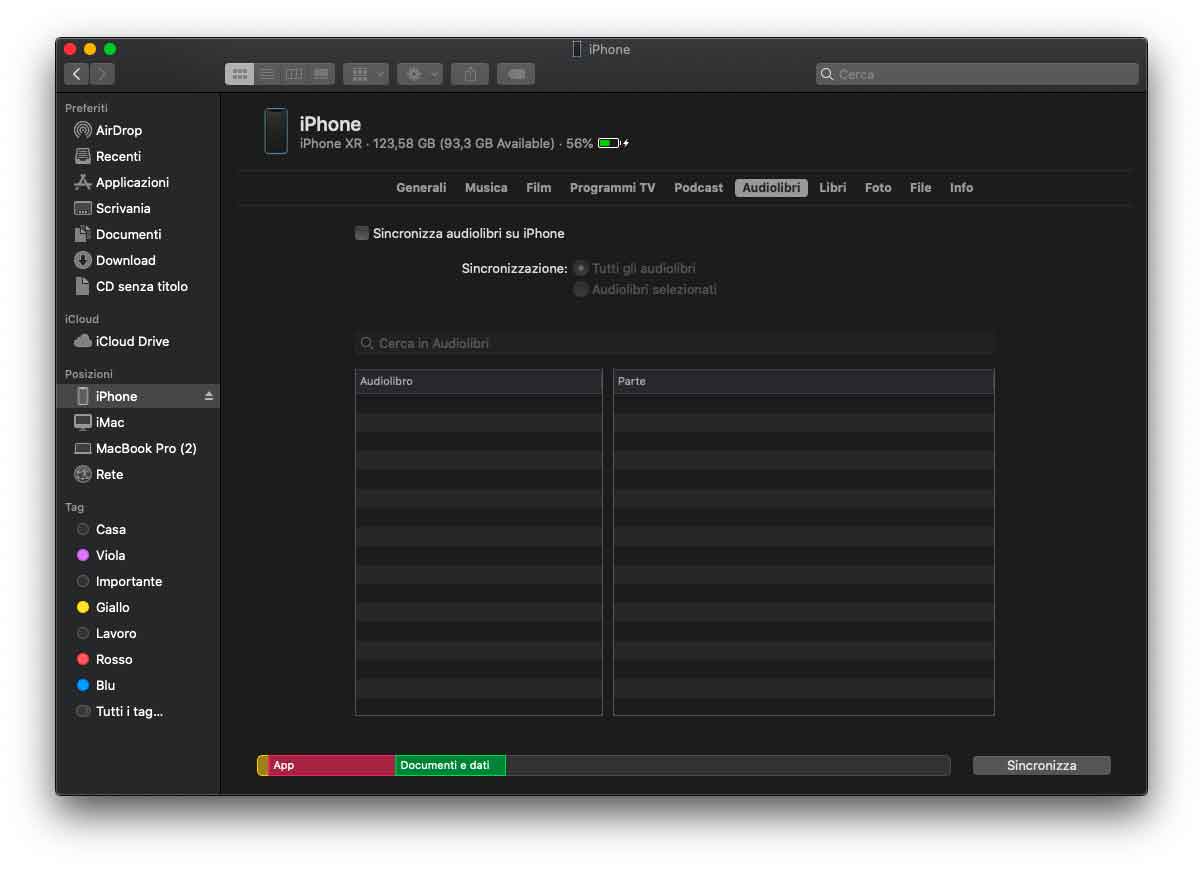
Task: Enable Sincronizza audiolibri su iPhone checkbox
Action: 362,233
